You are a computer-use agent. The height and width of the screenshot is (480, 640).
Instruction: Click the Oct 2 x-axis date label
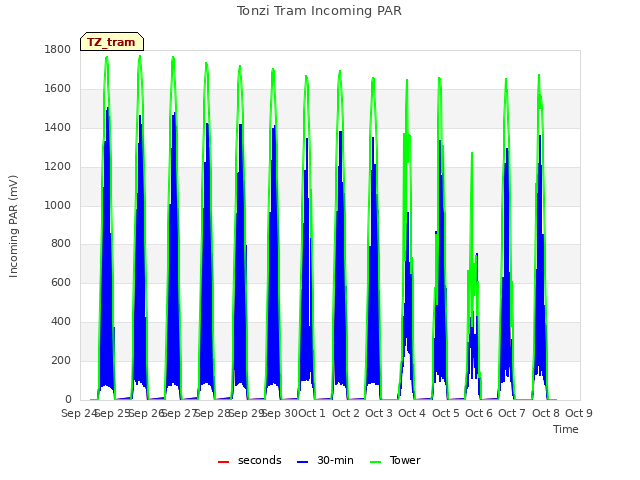point(346,413)
